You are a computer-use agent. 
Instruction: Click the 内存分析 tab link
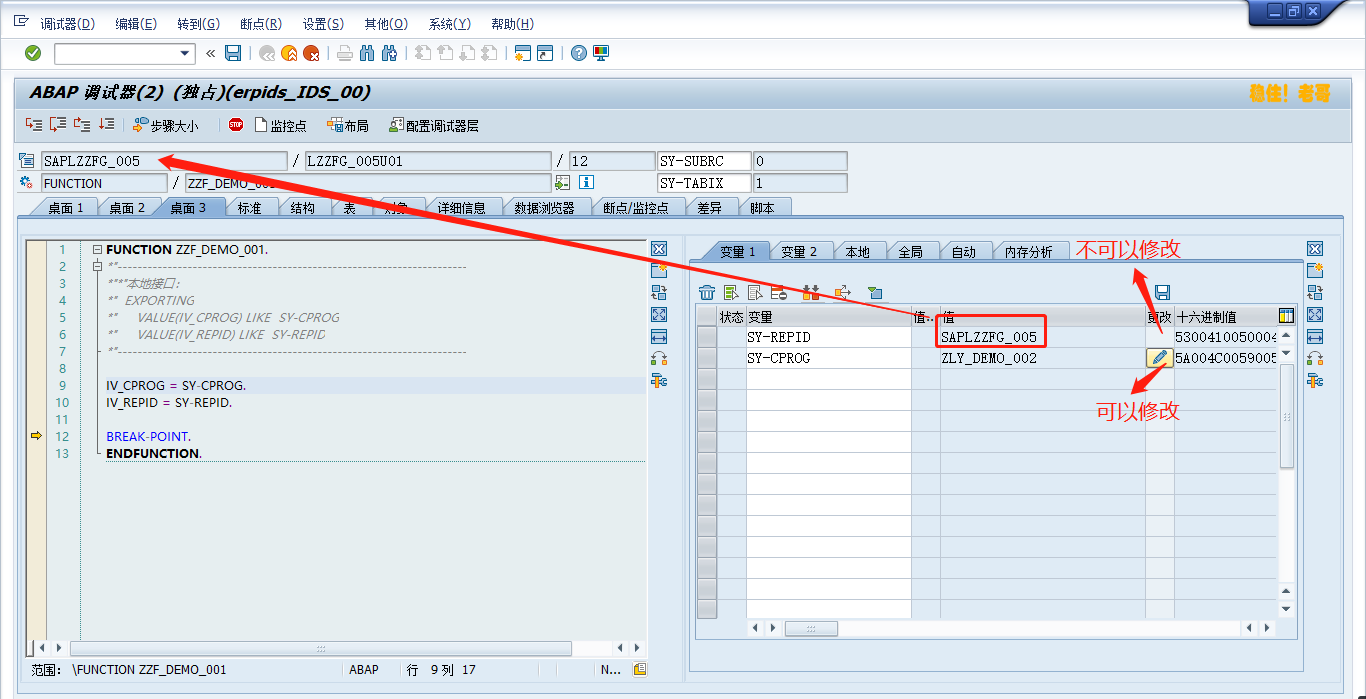tap(1027, 252)
